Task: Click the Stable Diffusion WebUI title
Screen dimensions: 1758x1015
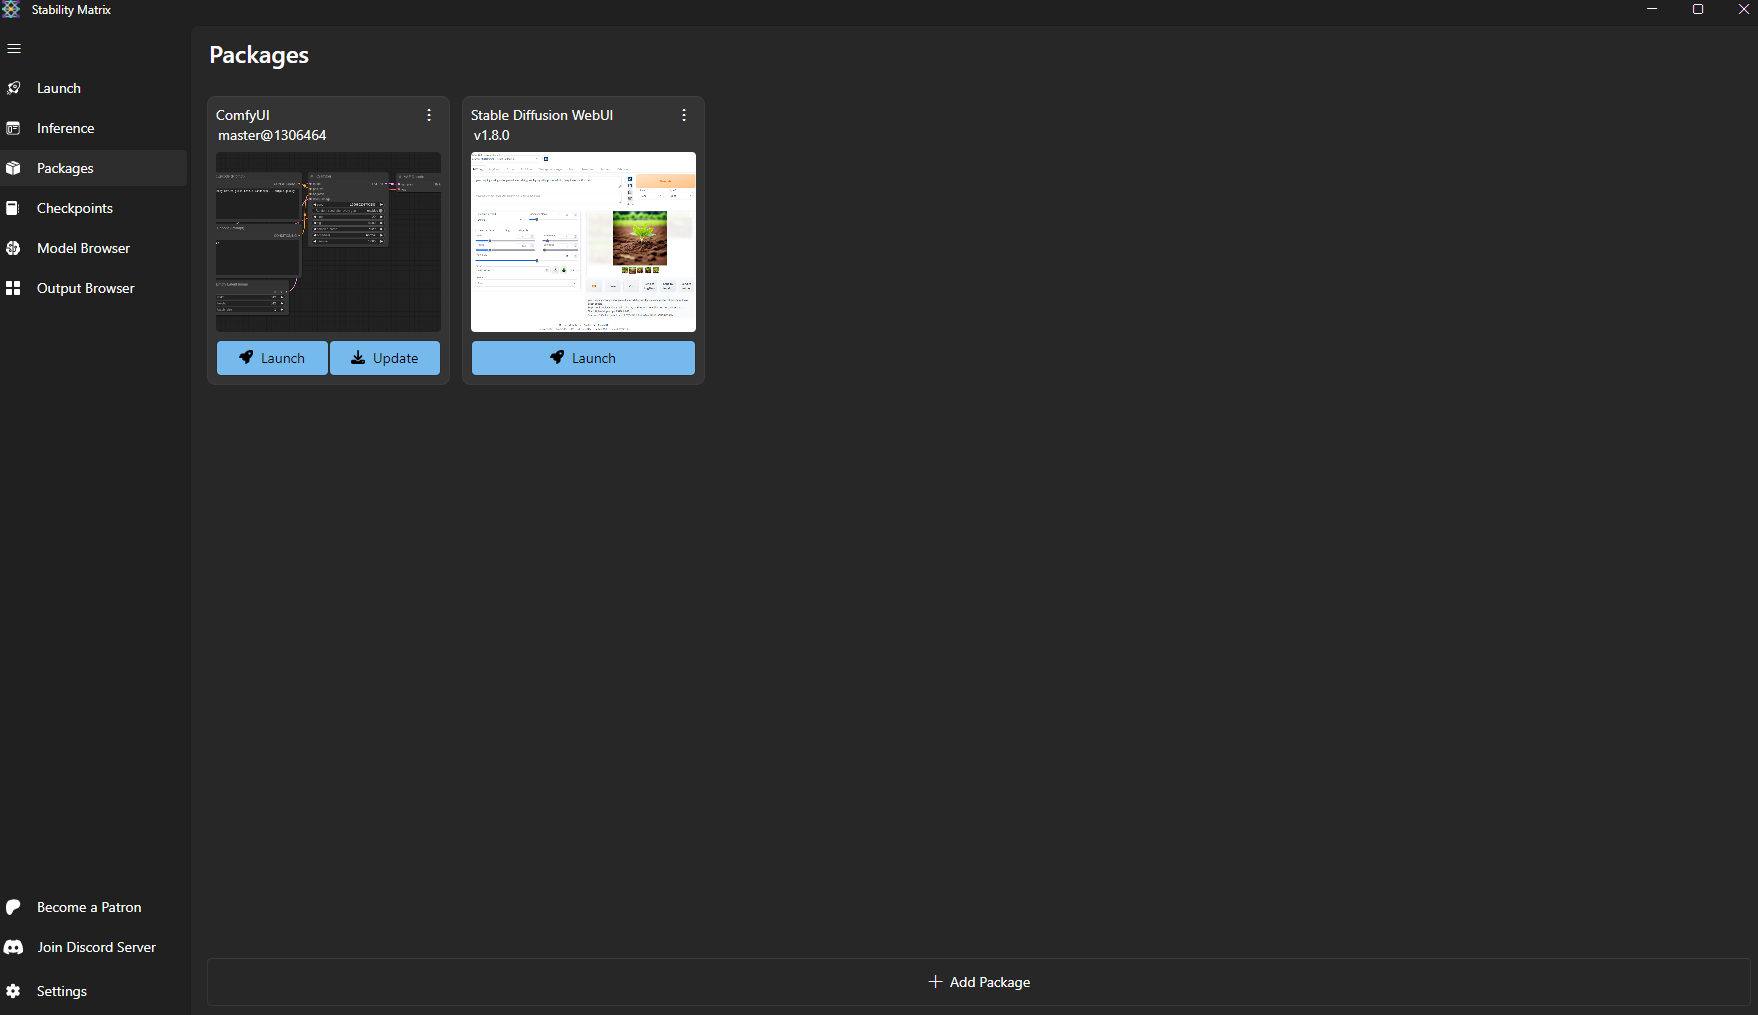Action: point(542,115)
